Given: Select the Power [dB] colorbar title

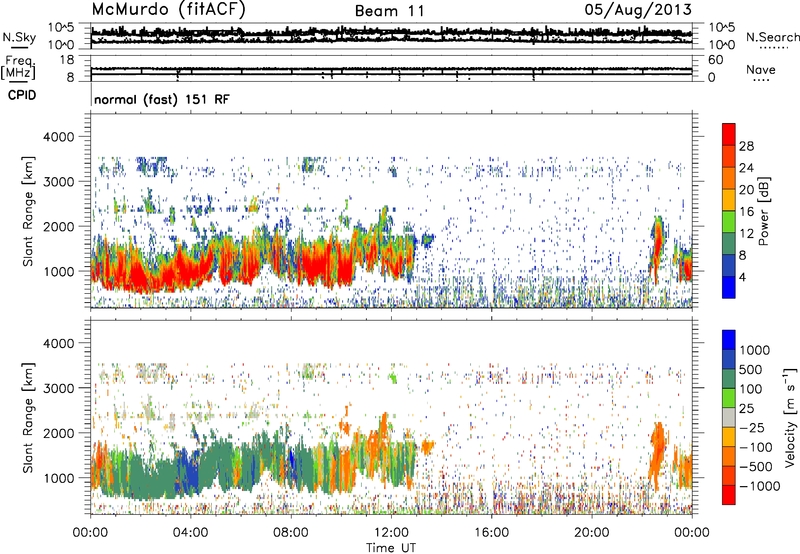Looking at the screenshot, I should coord(763,211).
